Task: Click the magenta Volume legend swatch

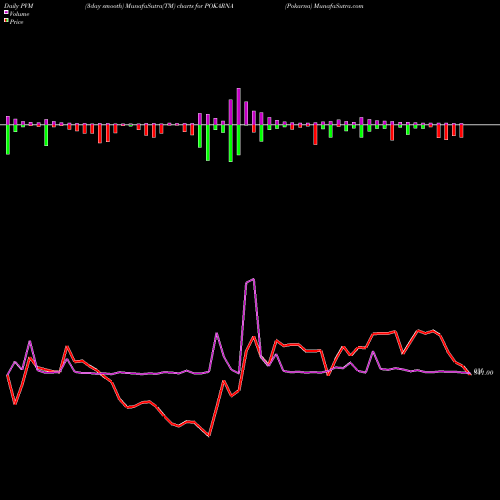Action: click(6, 12)
